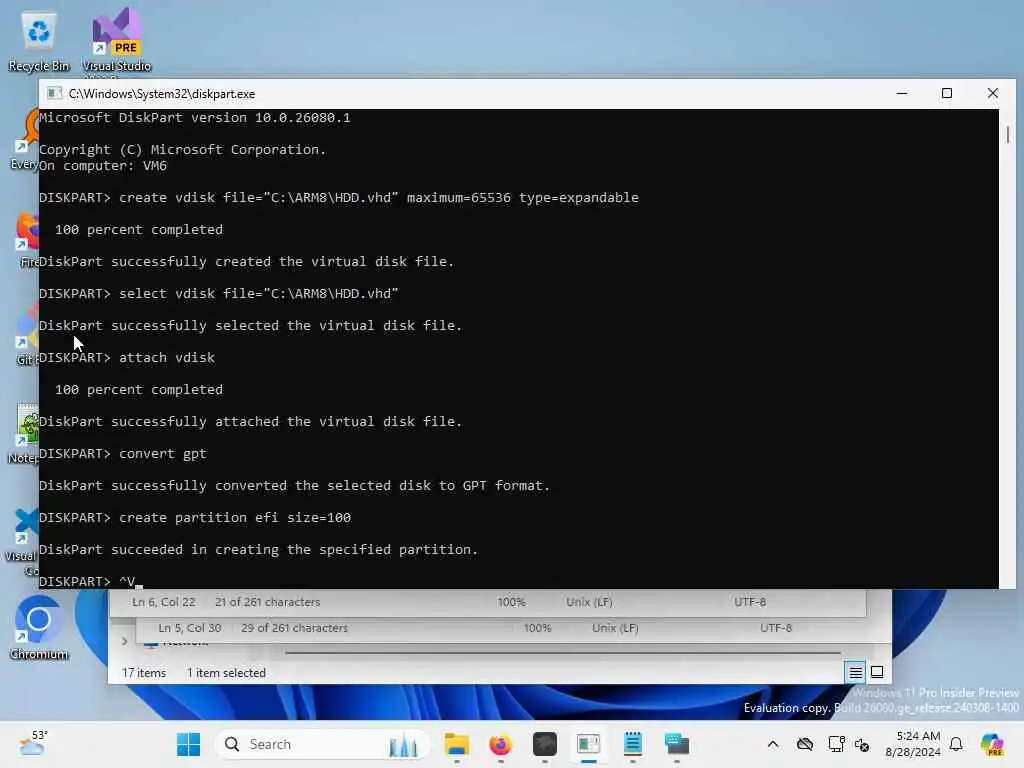Show hidden system tray icons
Image resolution: width=1024 pixels, height=768 pixels.
pos(773,744)
